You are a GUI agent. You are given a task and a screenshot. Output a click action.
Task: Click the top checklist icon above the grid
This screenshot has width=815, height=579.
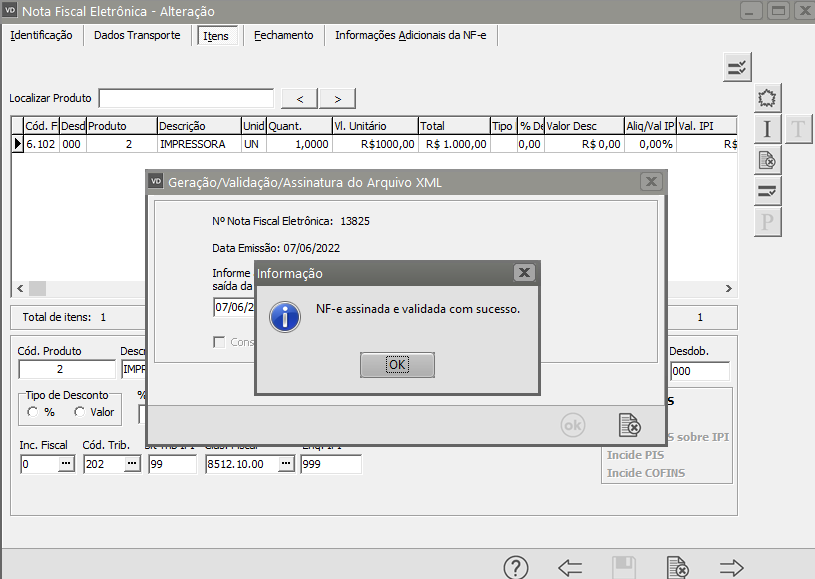pyautogui.click(x=737, y=67)
